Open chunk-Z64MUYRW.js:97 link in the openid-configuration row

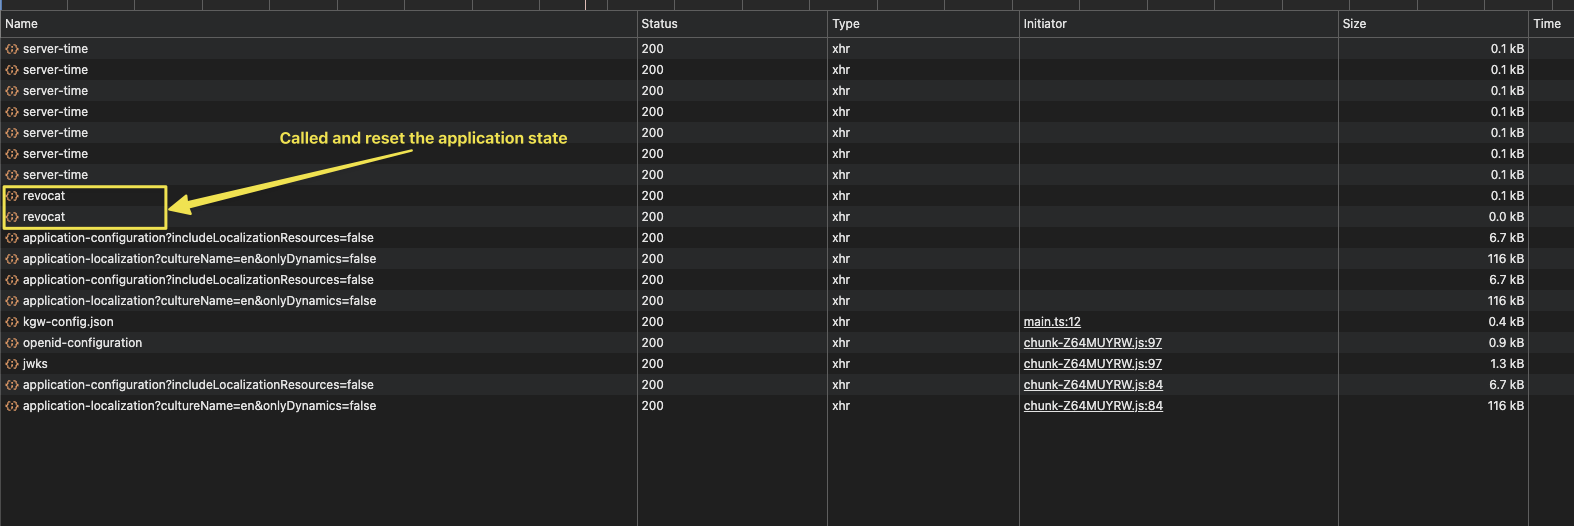[x=1092, y=343]
